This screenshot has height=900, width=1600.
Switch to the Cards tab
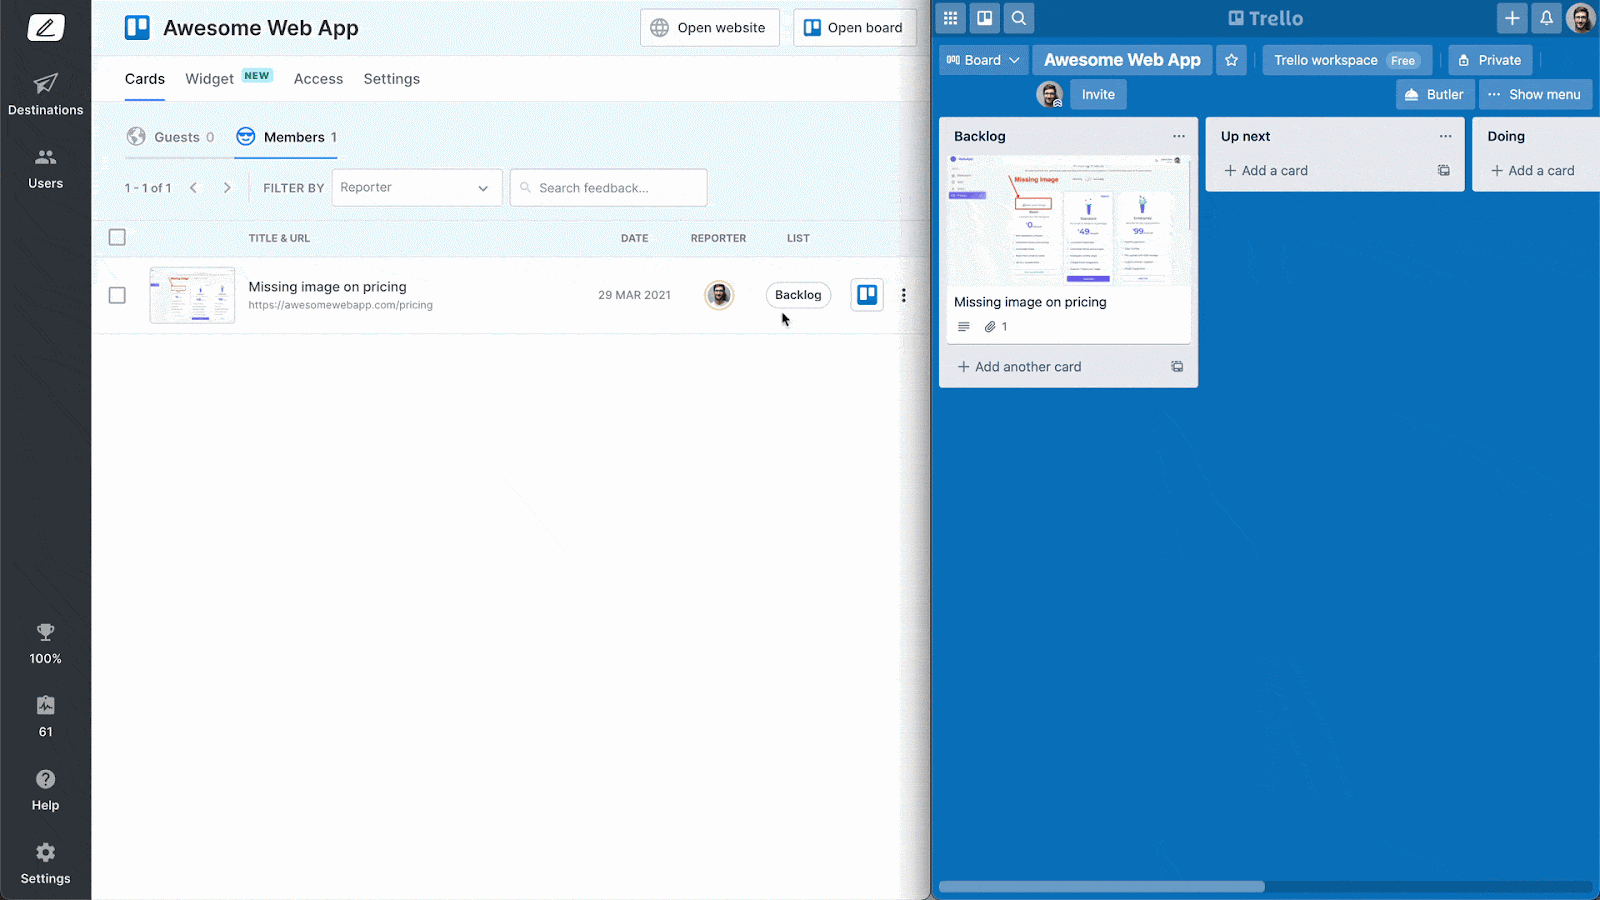[145, 79]
